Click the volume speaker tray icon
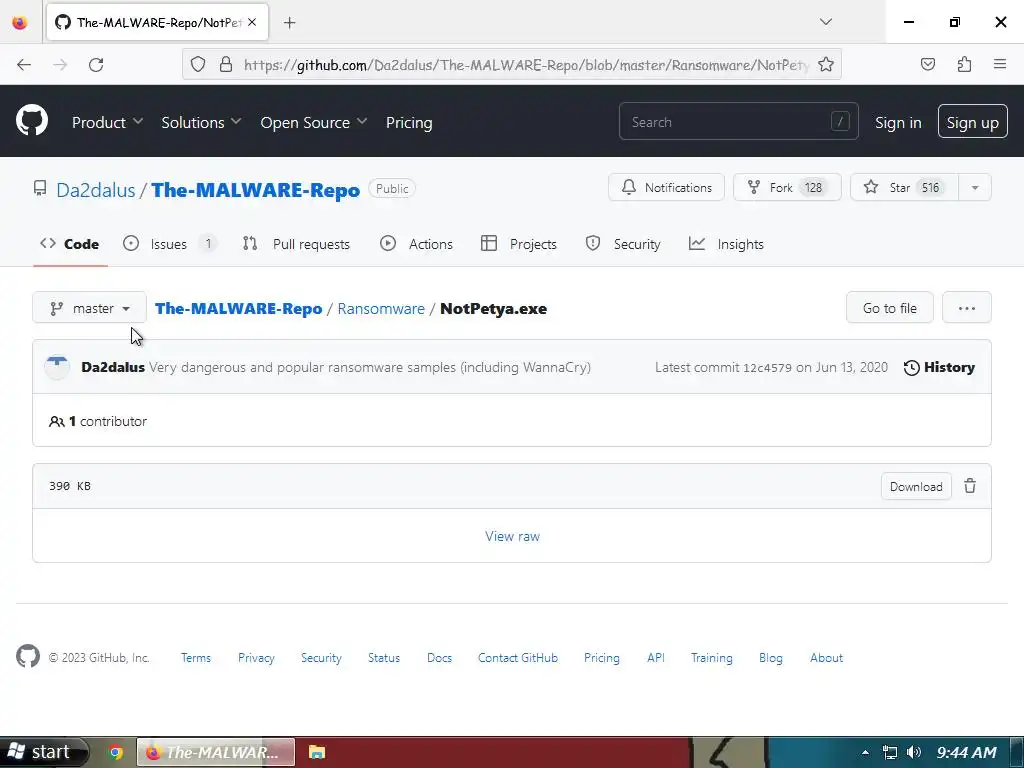The height and width of the screenshot is (768, 1024). tap(914, 752)
